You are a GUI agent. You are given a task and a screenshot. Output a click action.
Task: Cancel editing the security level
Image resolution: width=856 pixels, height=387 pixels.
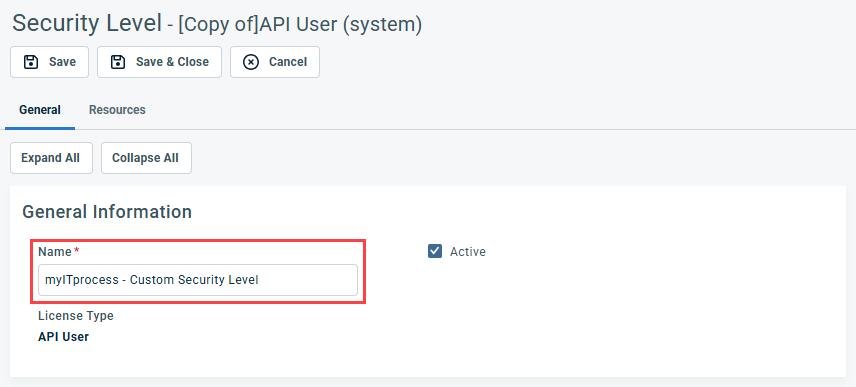(275, 62)
